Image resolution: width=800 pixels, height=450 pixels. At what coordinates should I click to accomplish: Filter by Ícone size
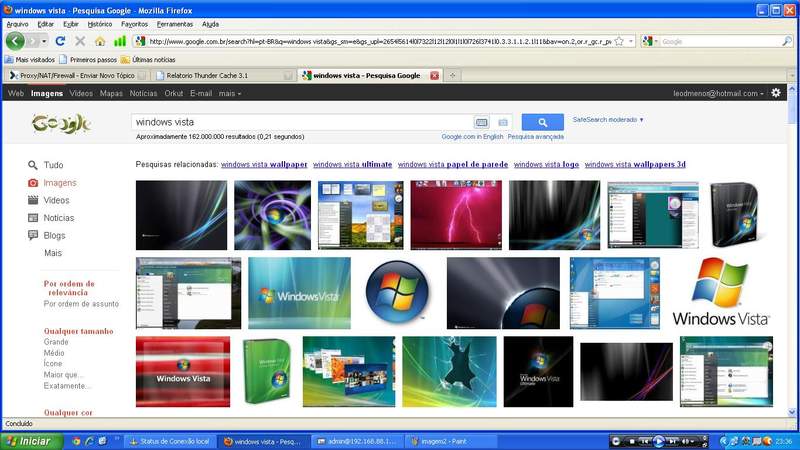pyautogui.click(x=53, y=363)
